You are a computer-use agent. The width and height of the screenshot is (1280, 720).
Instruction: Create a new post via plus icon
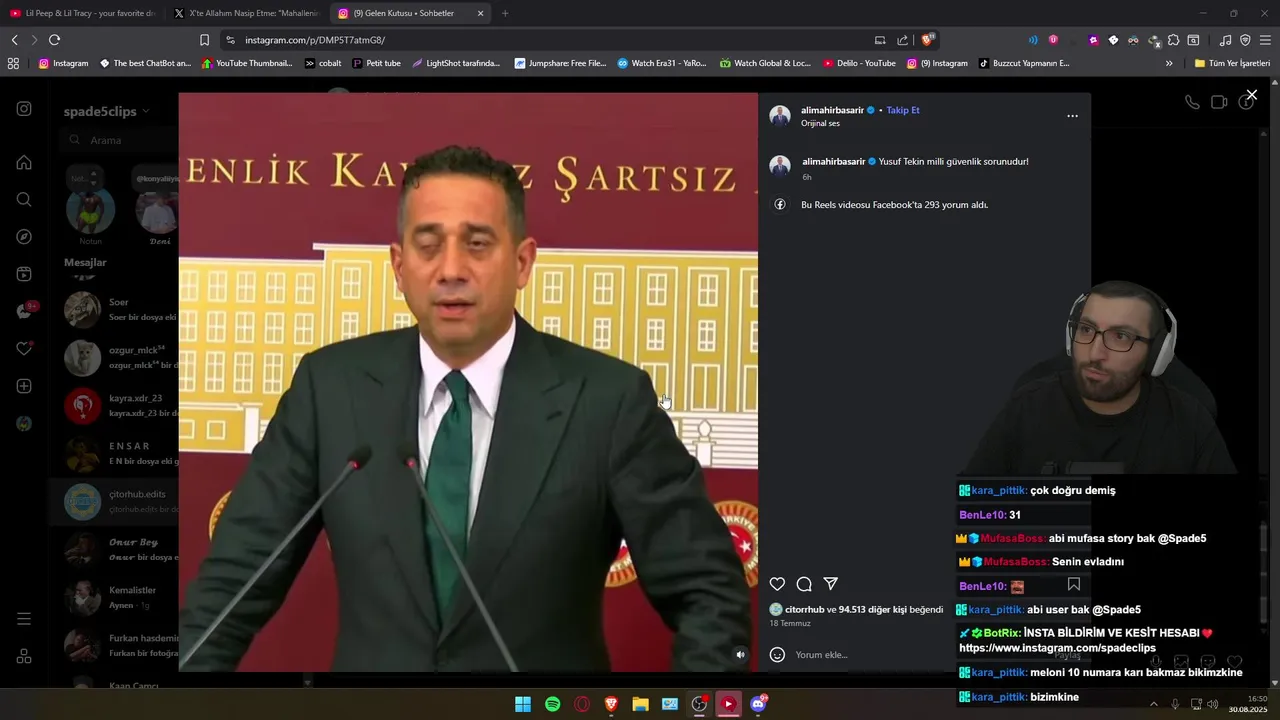(24, 386)
